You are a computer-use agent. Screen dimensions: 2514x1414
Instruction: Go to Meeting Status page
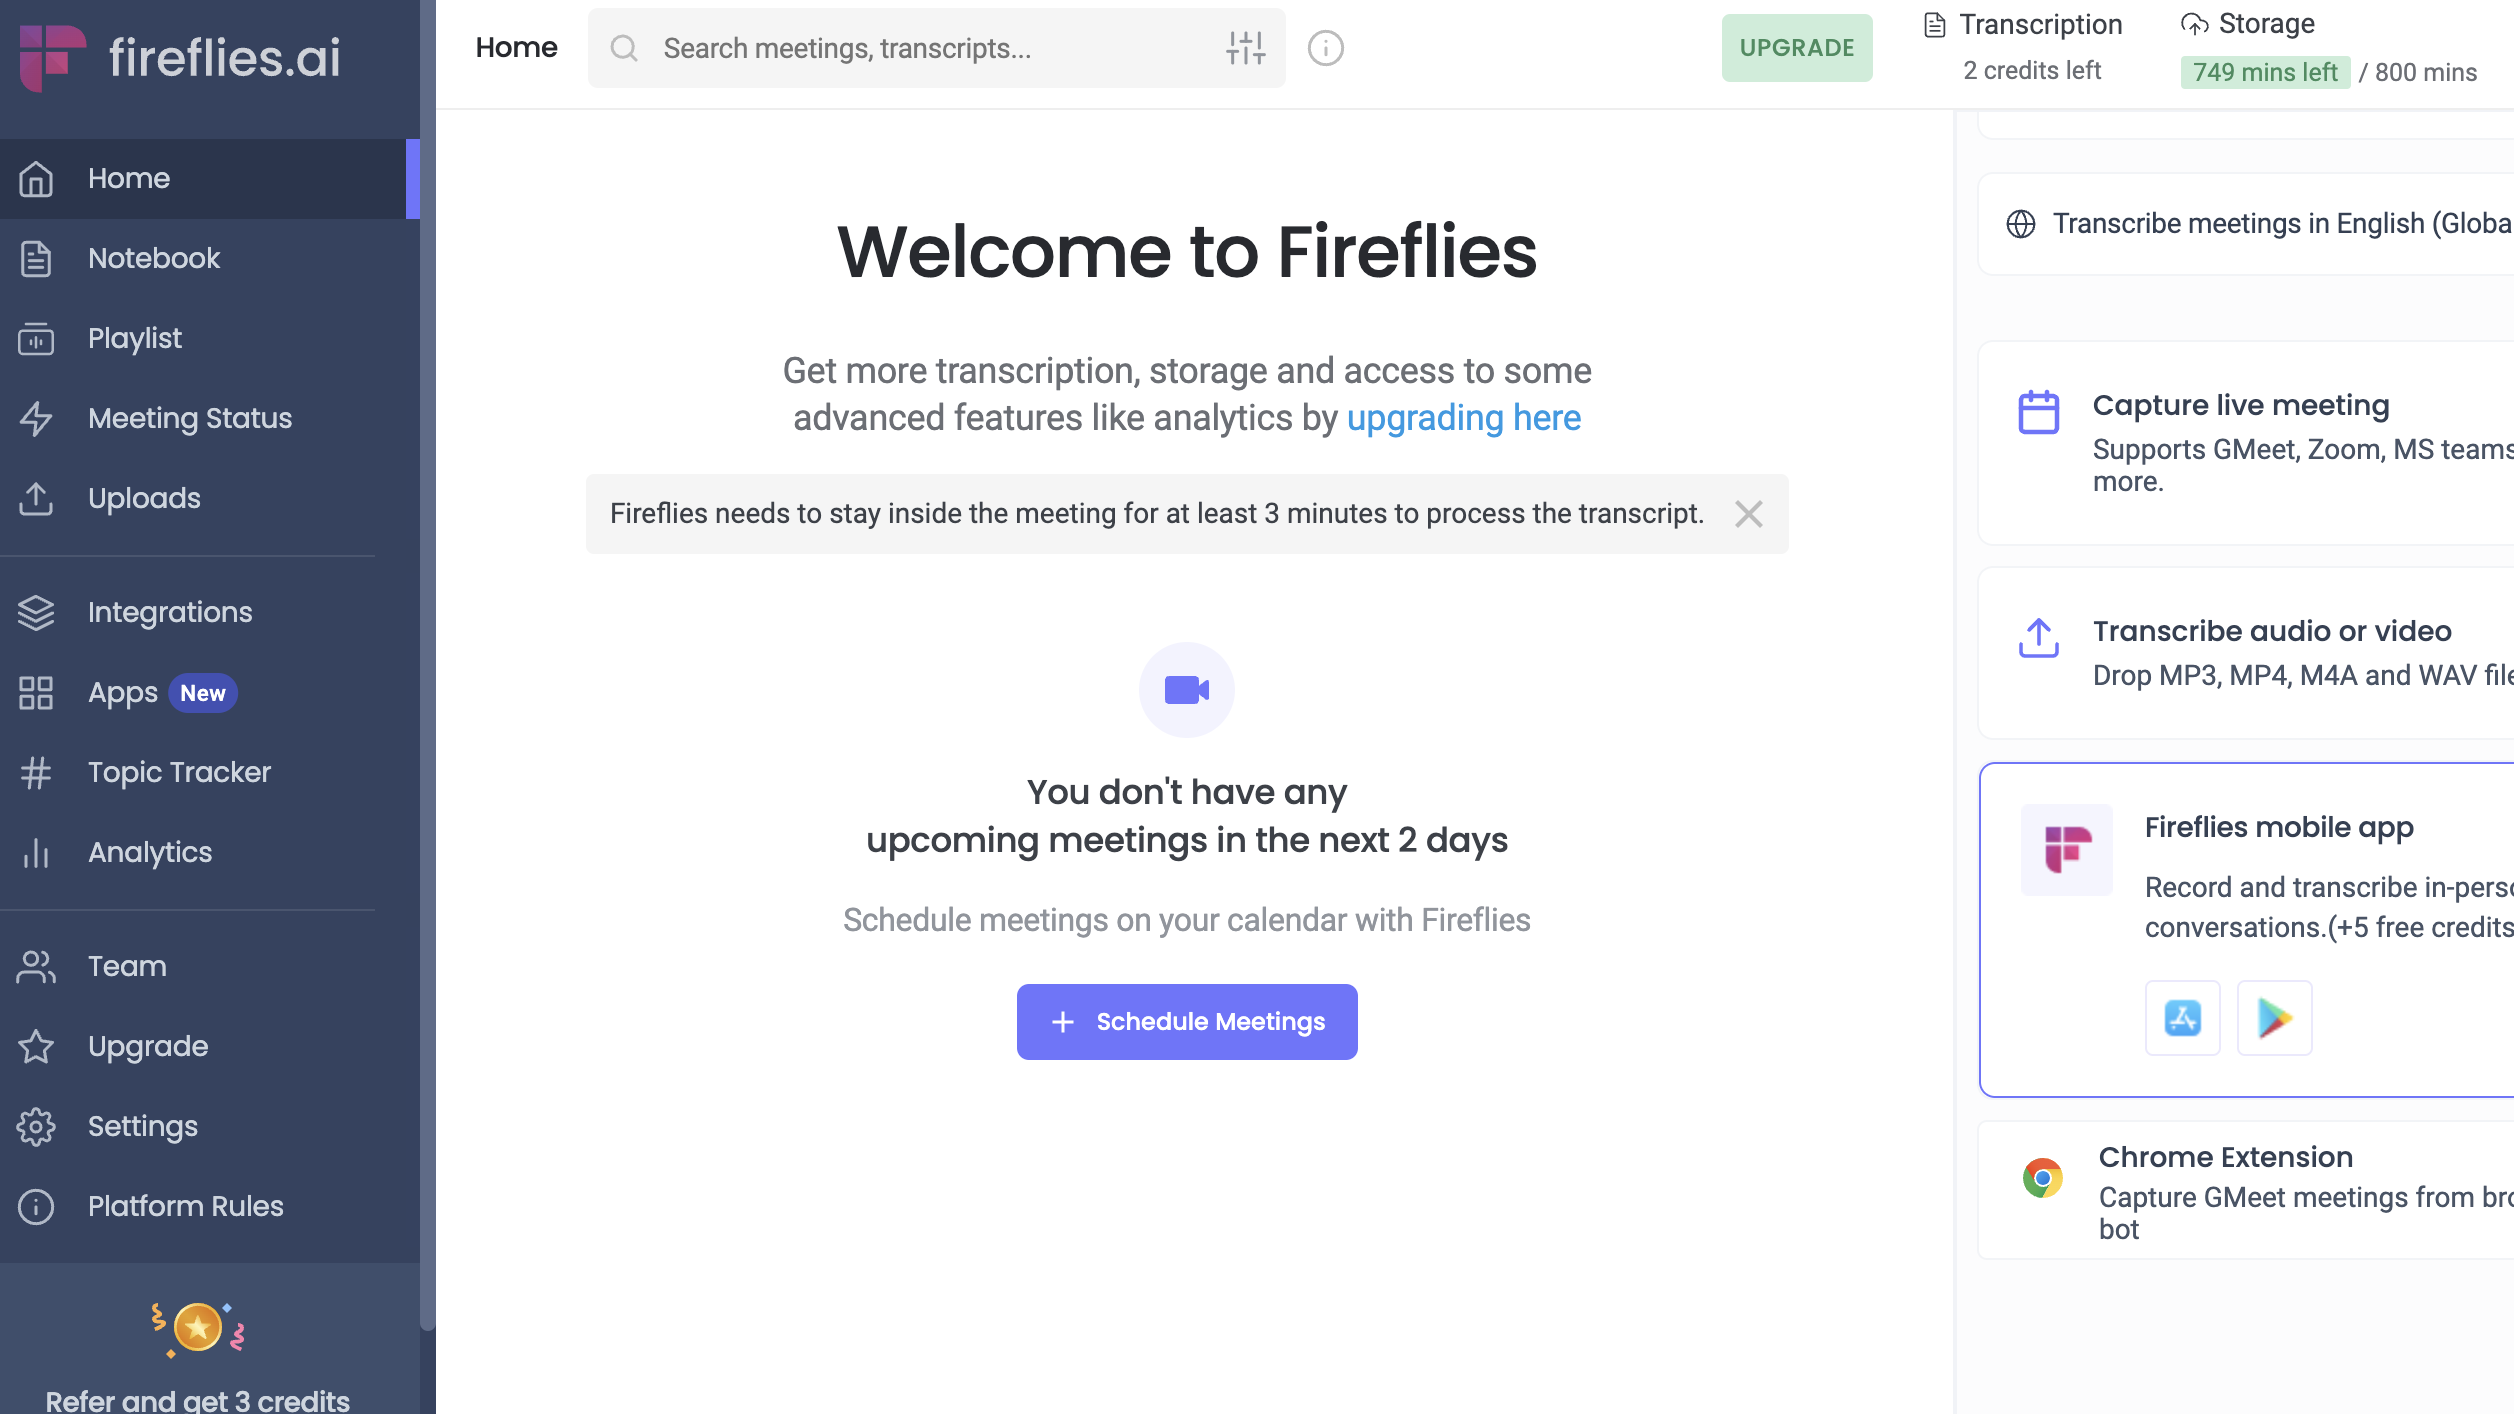pyautogui.click(x=190, y=418)
